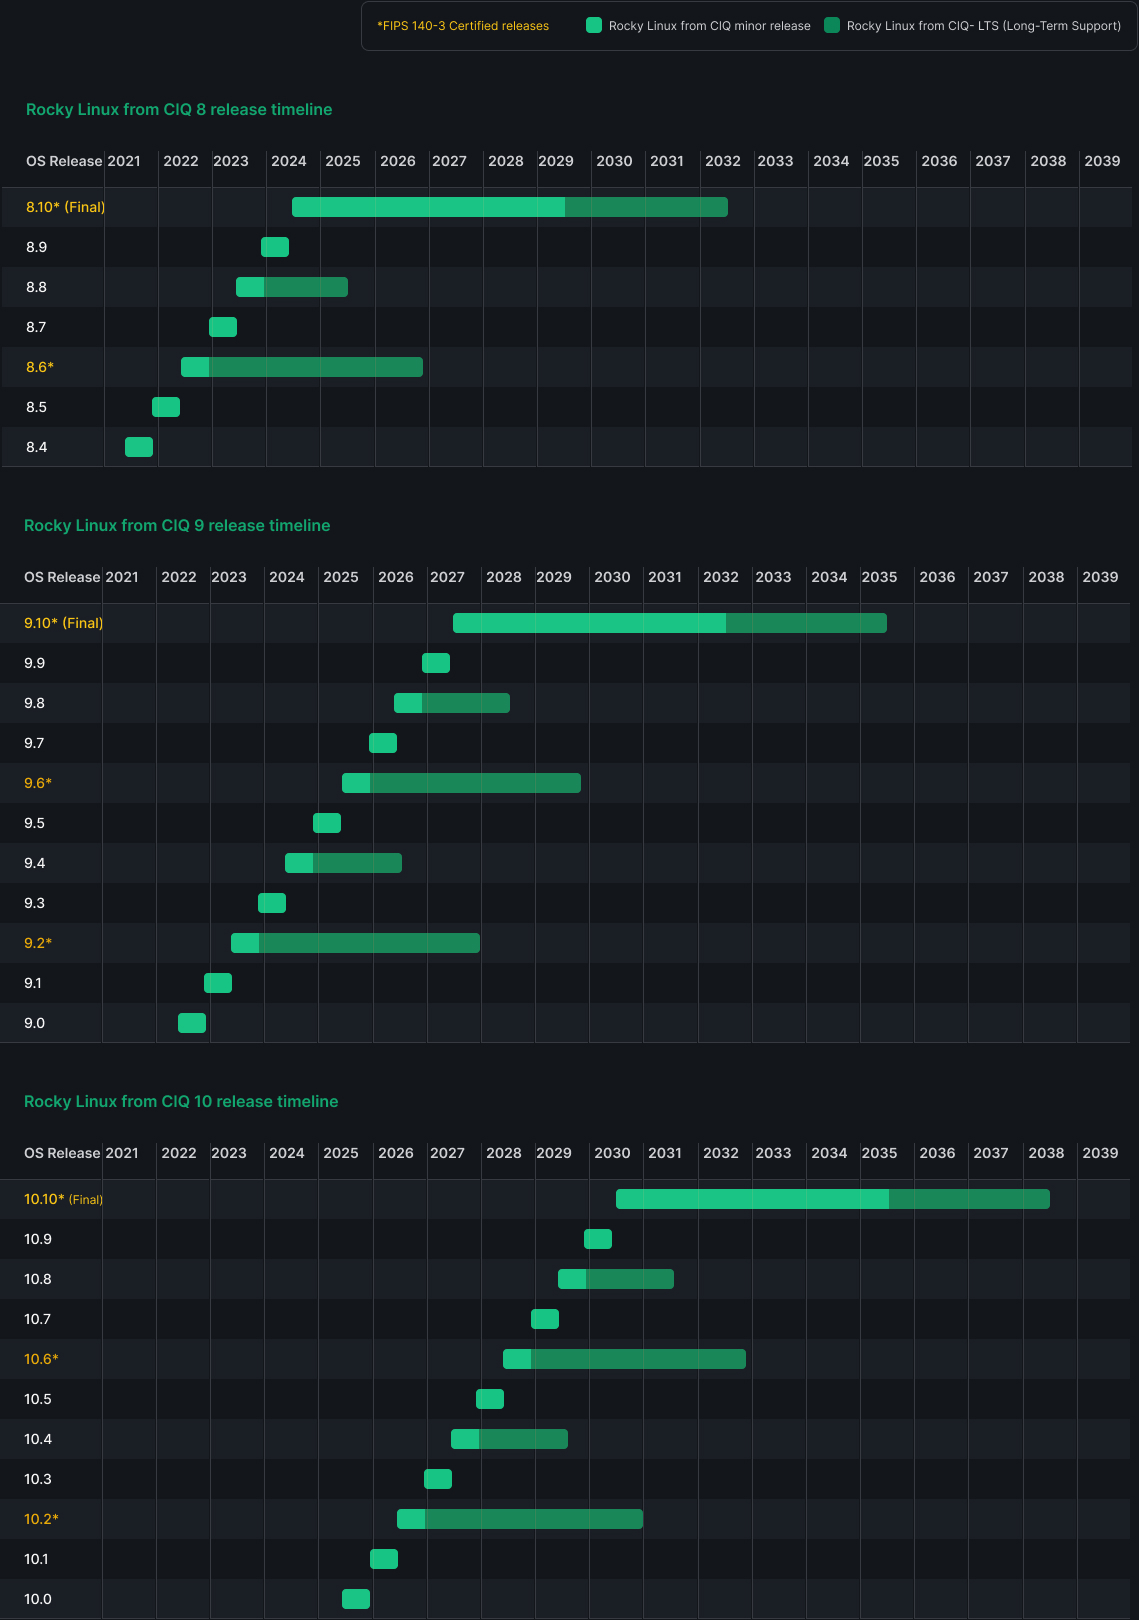This screenshot has height=1620, width=1139.
Task: Click OS Release header in version 10 timeline
Action: 62,1153
